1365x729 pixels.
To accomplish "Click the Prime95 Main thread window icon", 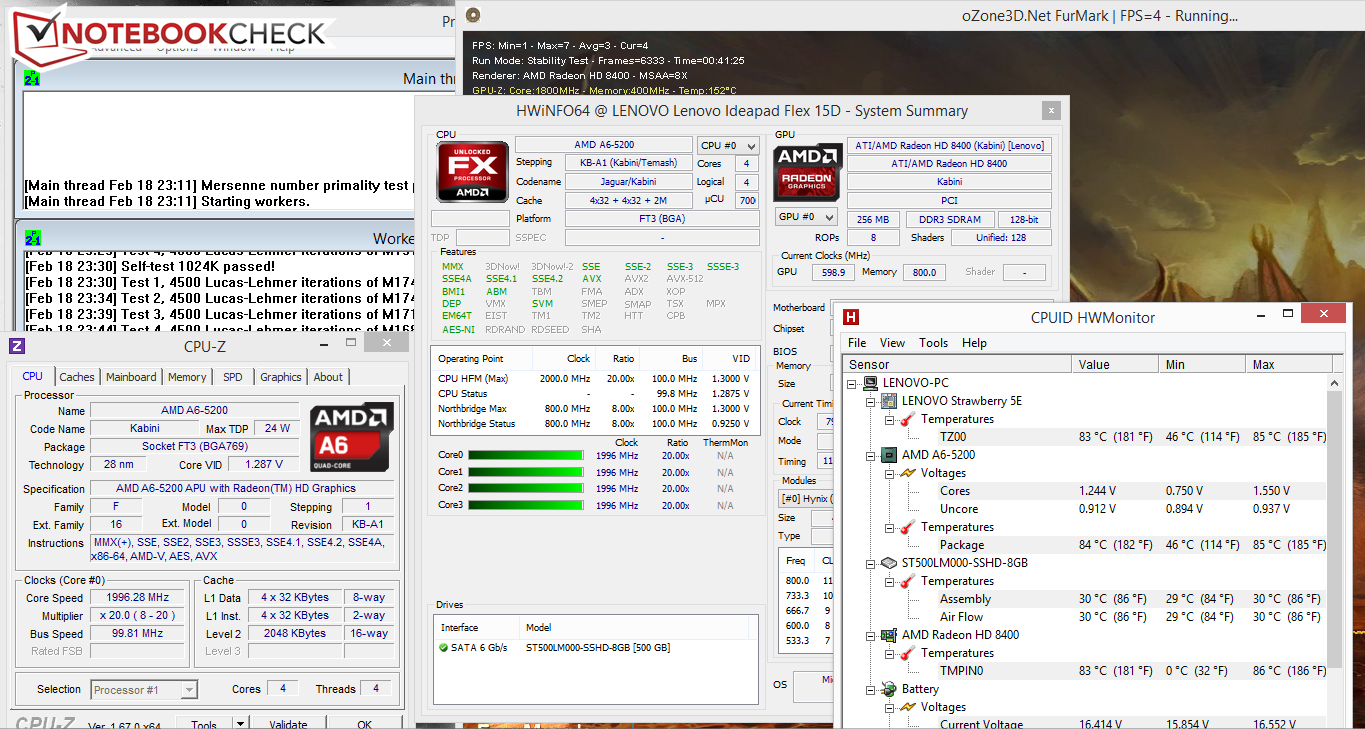I will pos(32,78).
